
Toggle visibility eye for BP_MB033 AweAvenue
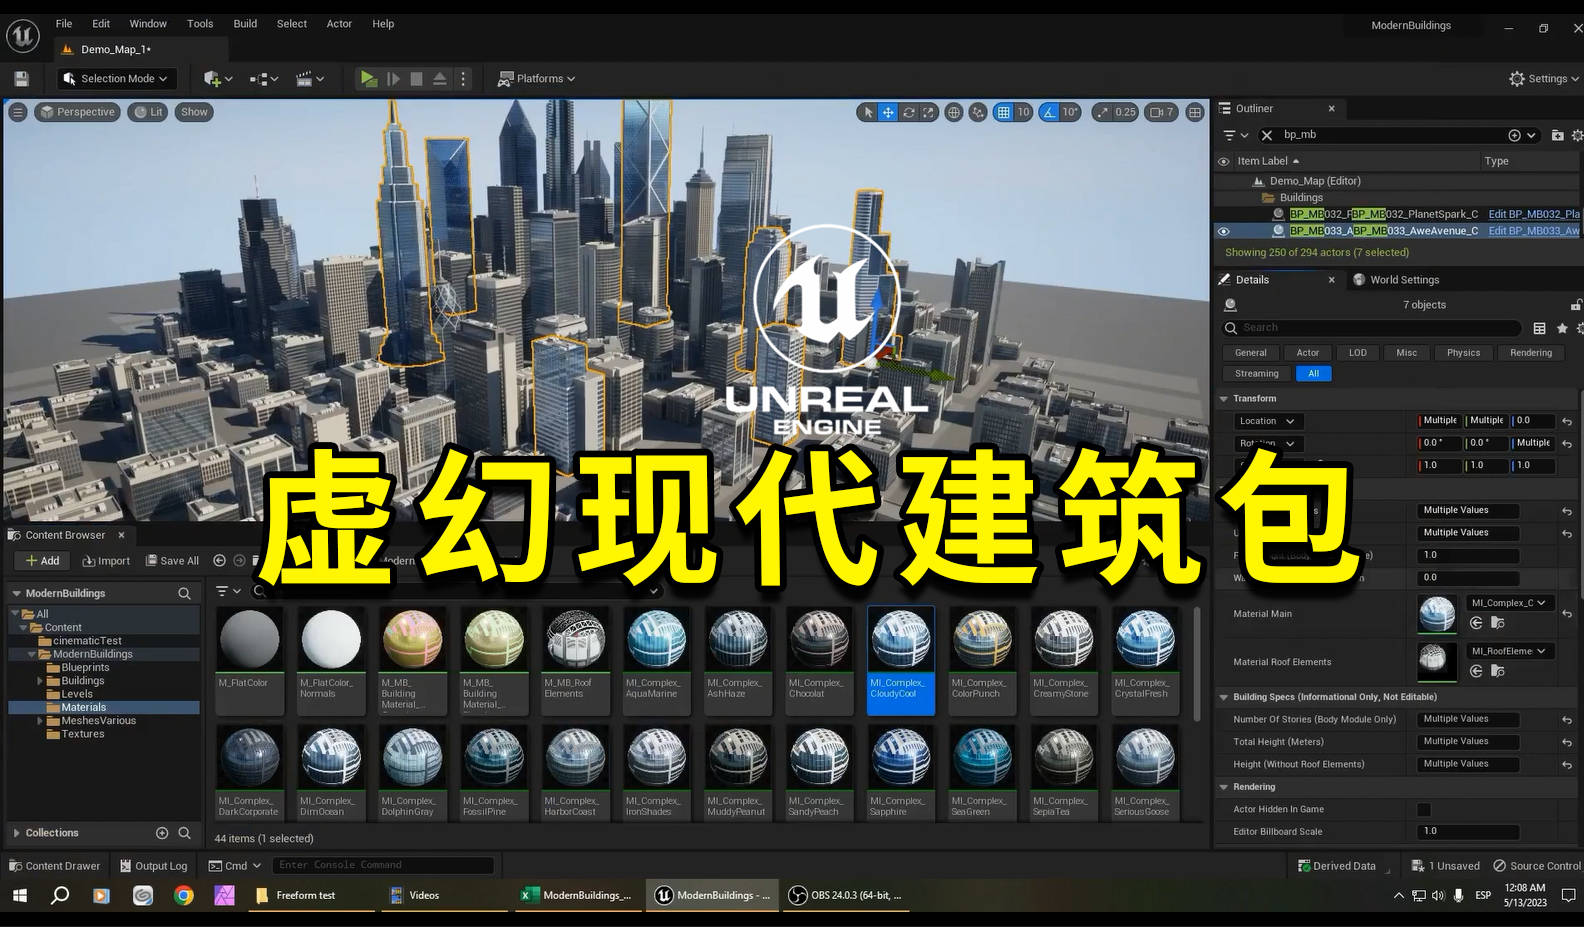1223,231
